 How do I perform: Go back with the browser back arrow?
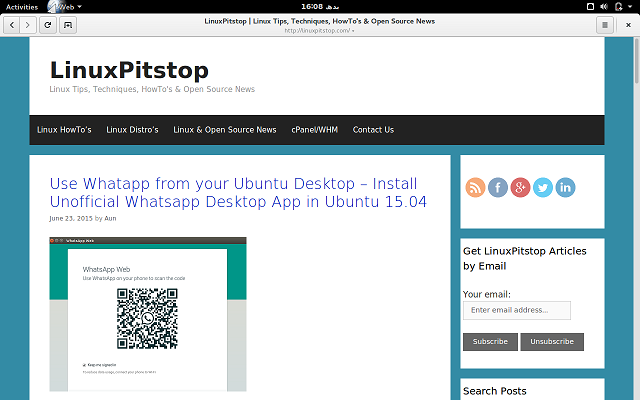pyautogui.click(x=12, y=25)
